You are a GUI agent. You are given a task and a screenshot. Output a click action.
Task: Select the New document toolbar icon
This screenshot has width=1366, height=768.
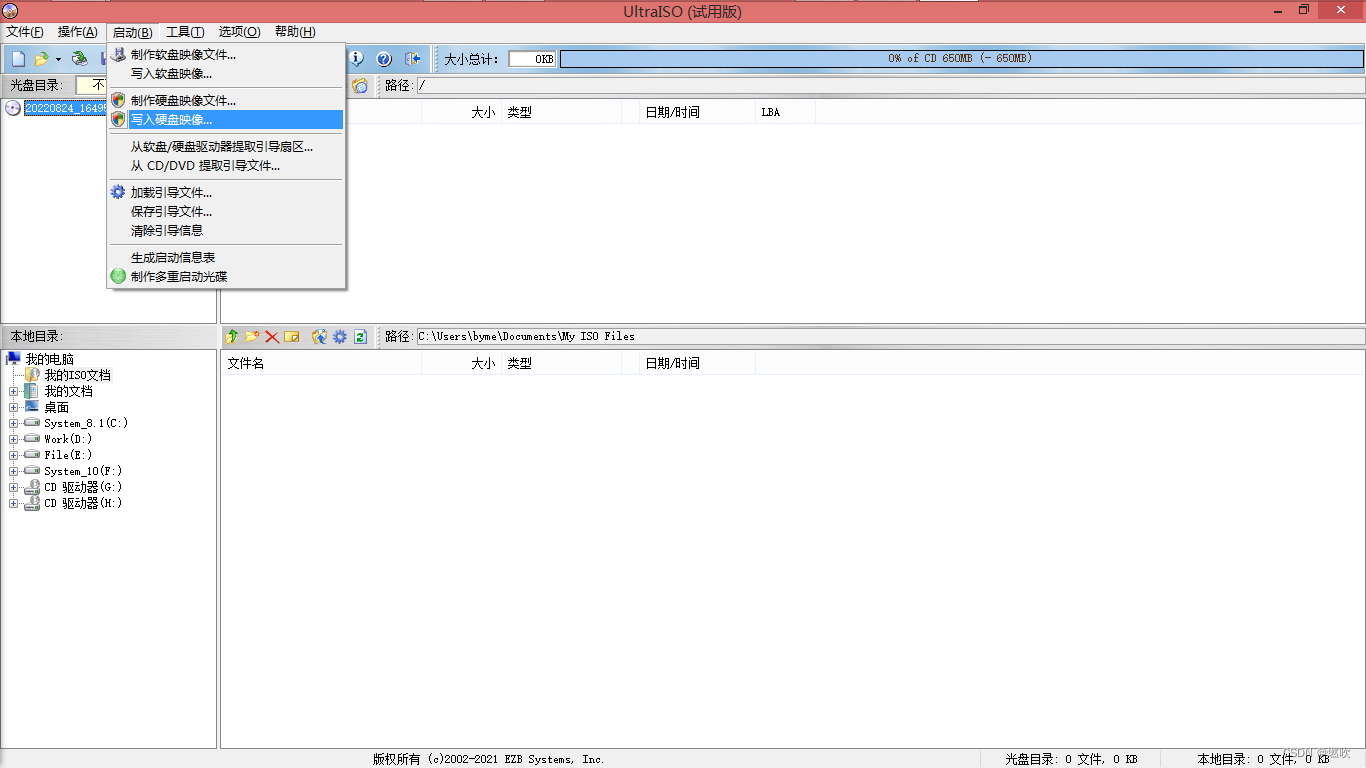16,58
